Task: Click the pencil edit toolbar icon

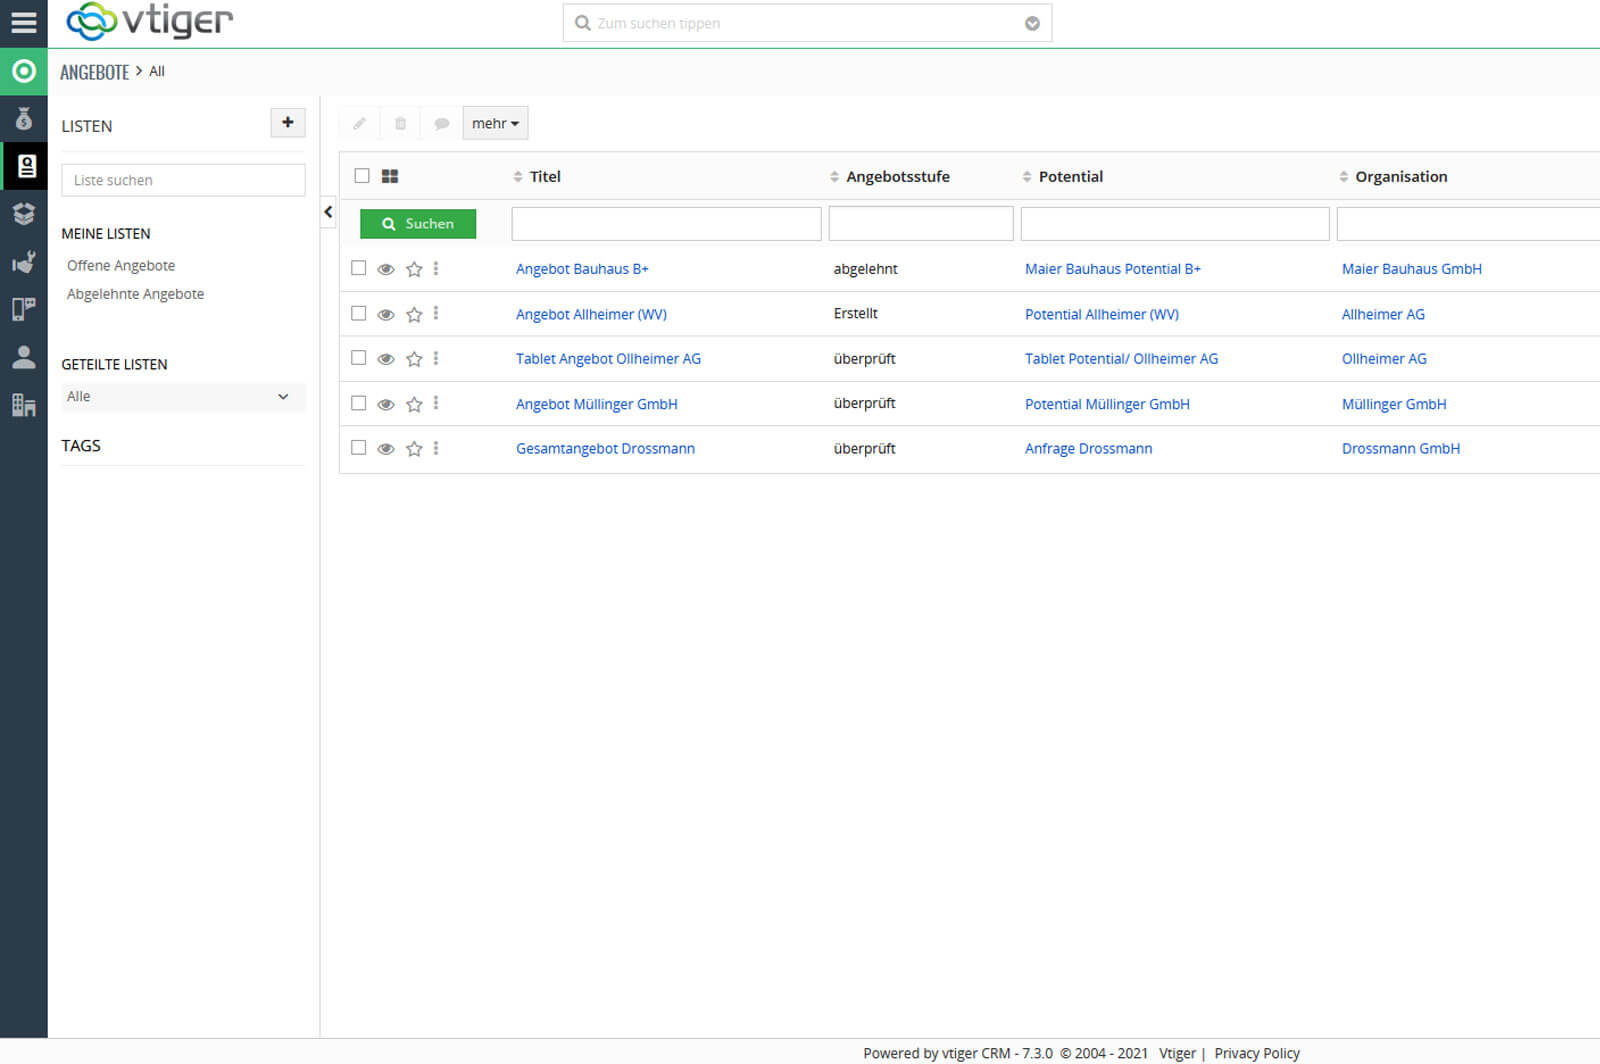Action: (359, 124)
